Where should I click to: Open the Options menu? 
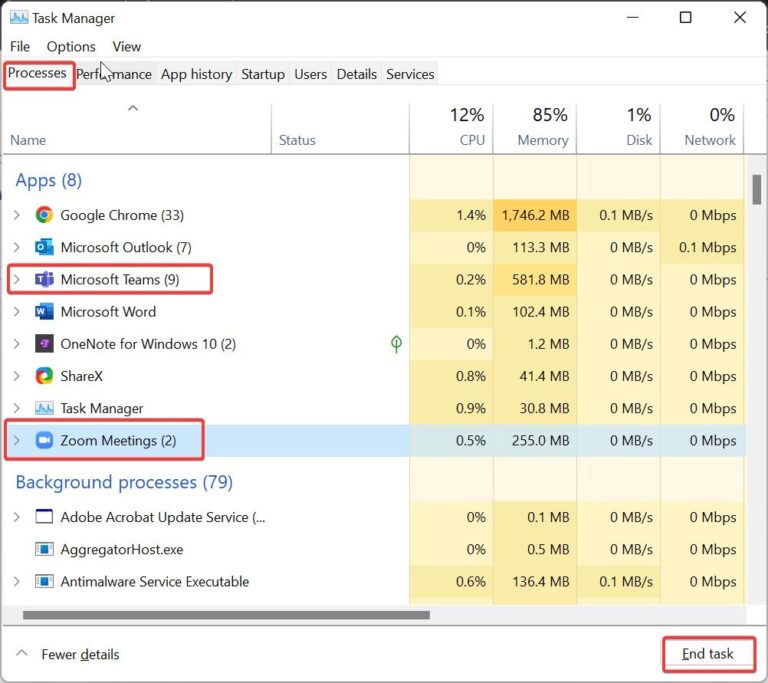[x=71, y=47]
